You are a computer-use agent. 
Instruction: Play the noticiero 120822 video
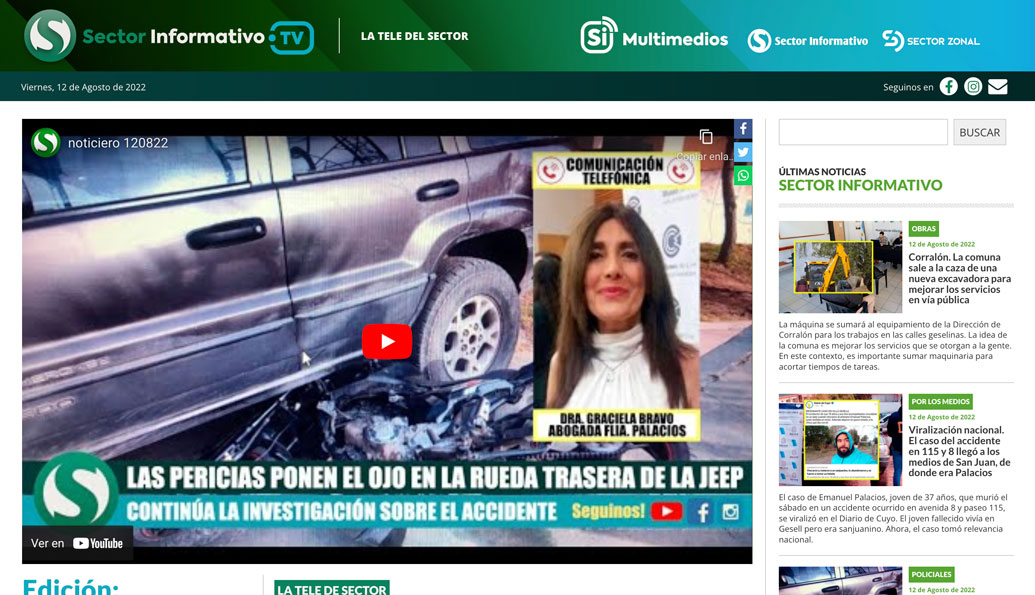pyautogui.click(x=387, y=341)
